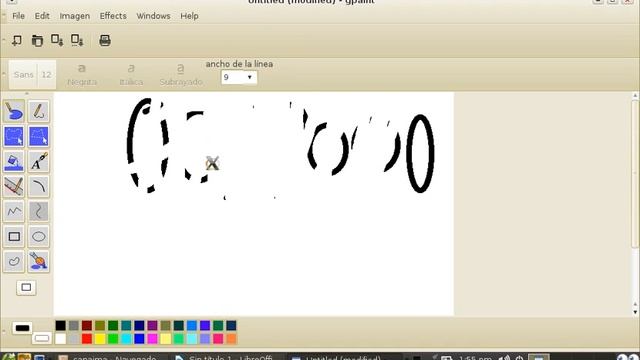Open the Effects menu
Image resolution: width=640 pixels, height=360 pixels.
tap(113, 16)
